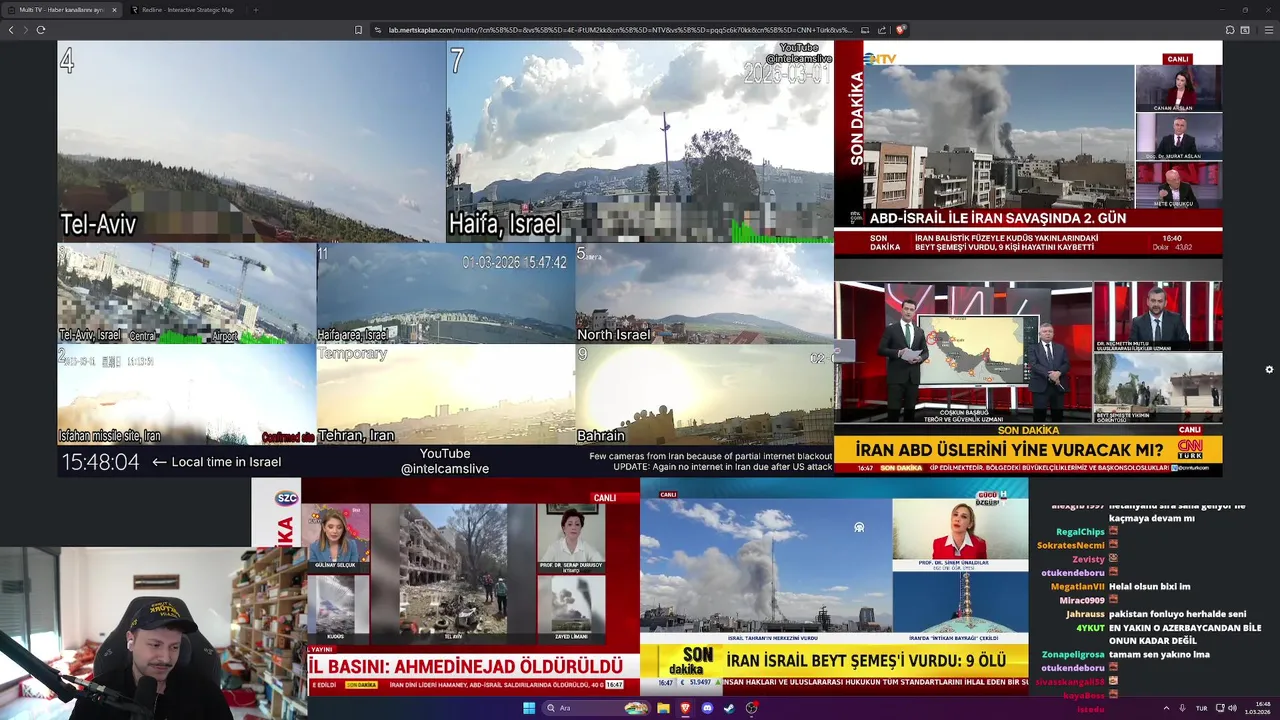Click the lower-right news stream with smoke plume
Image resolution: width=1280 pixels, height=720 pixels.
(834, 586)
